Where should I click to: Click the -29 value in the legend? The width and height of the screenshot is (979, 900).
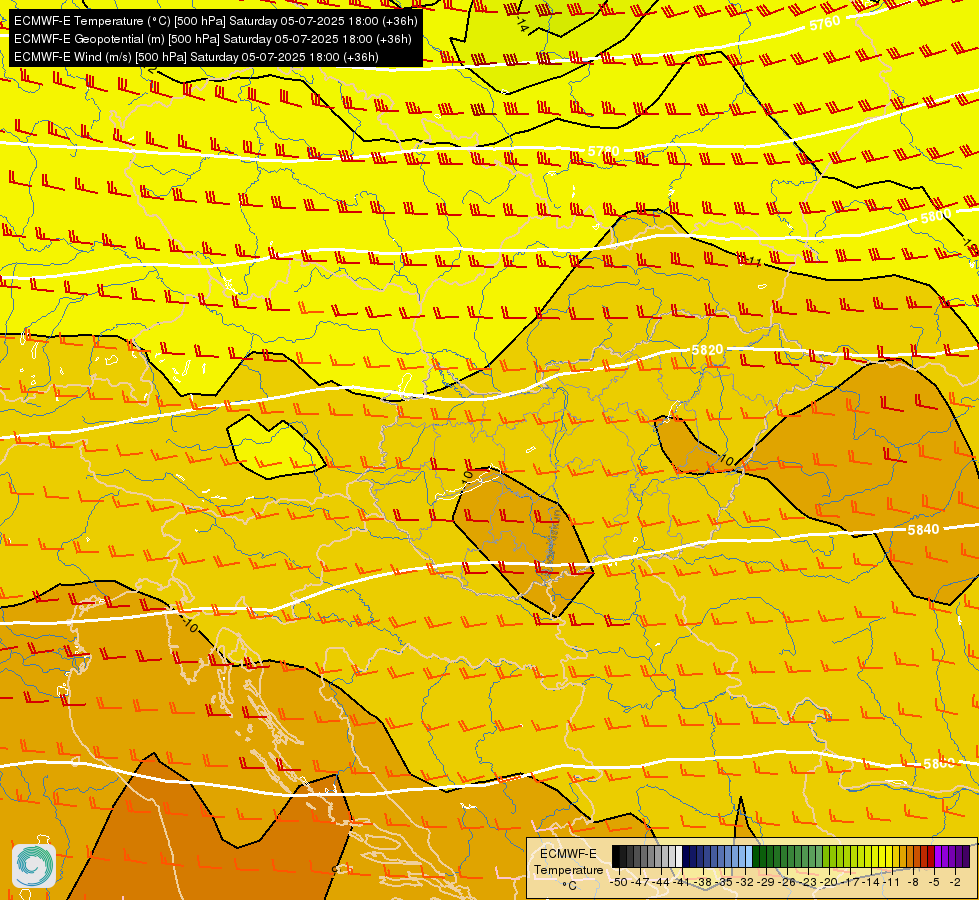tap(766, 883)
